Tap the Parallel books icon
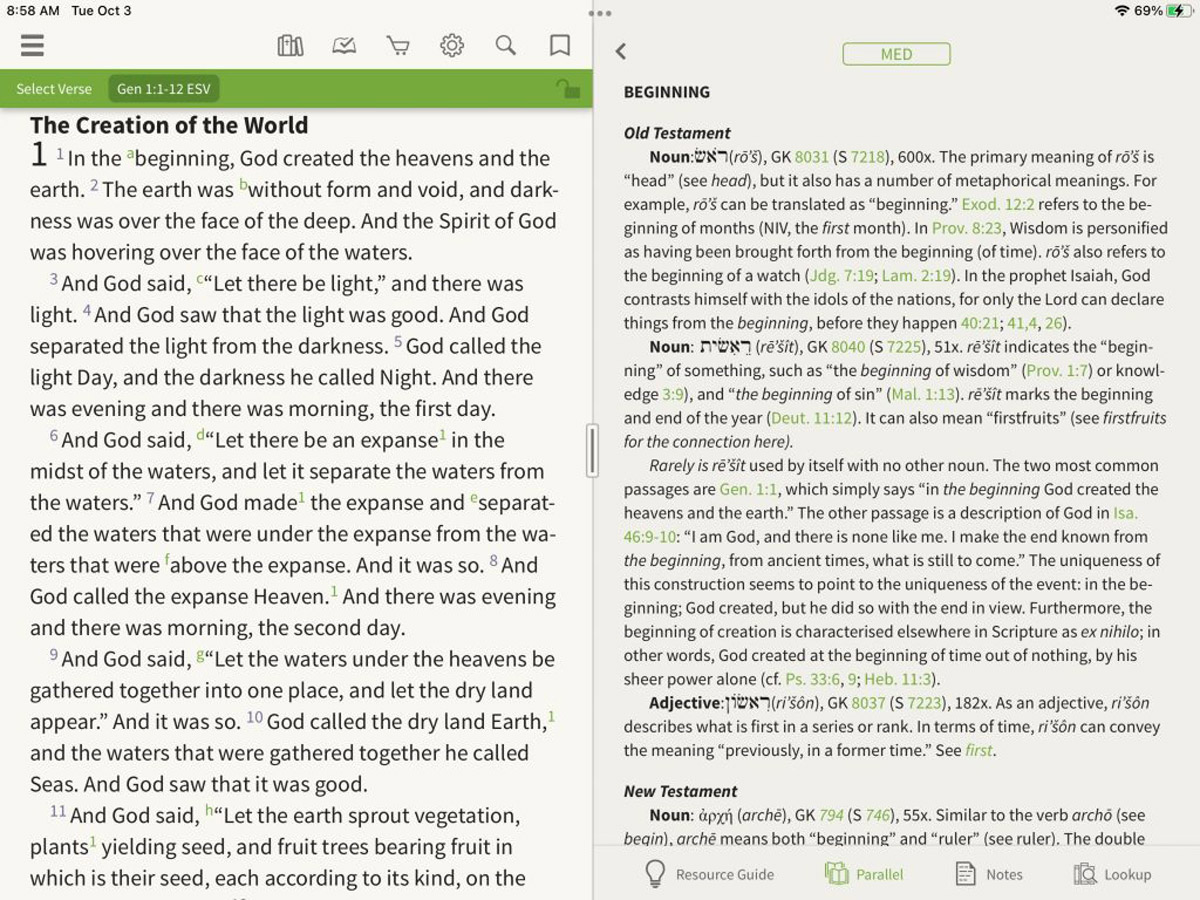1200x900 pixels. point(836,874)
